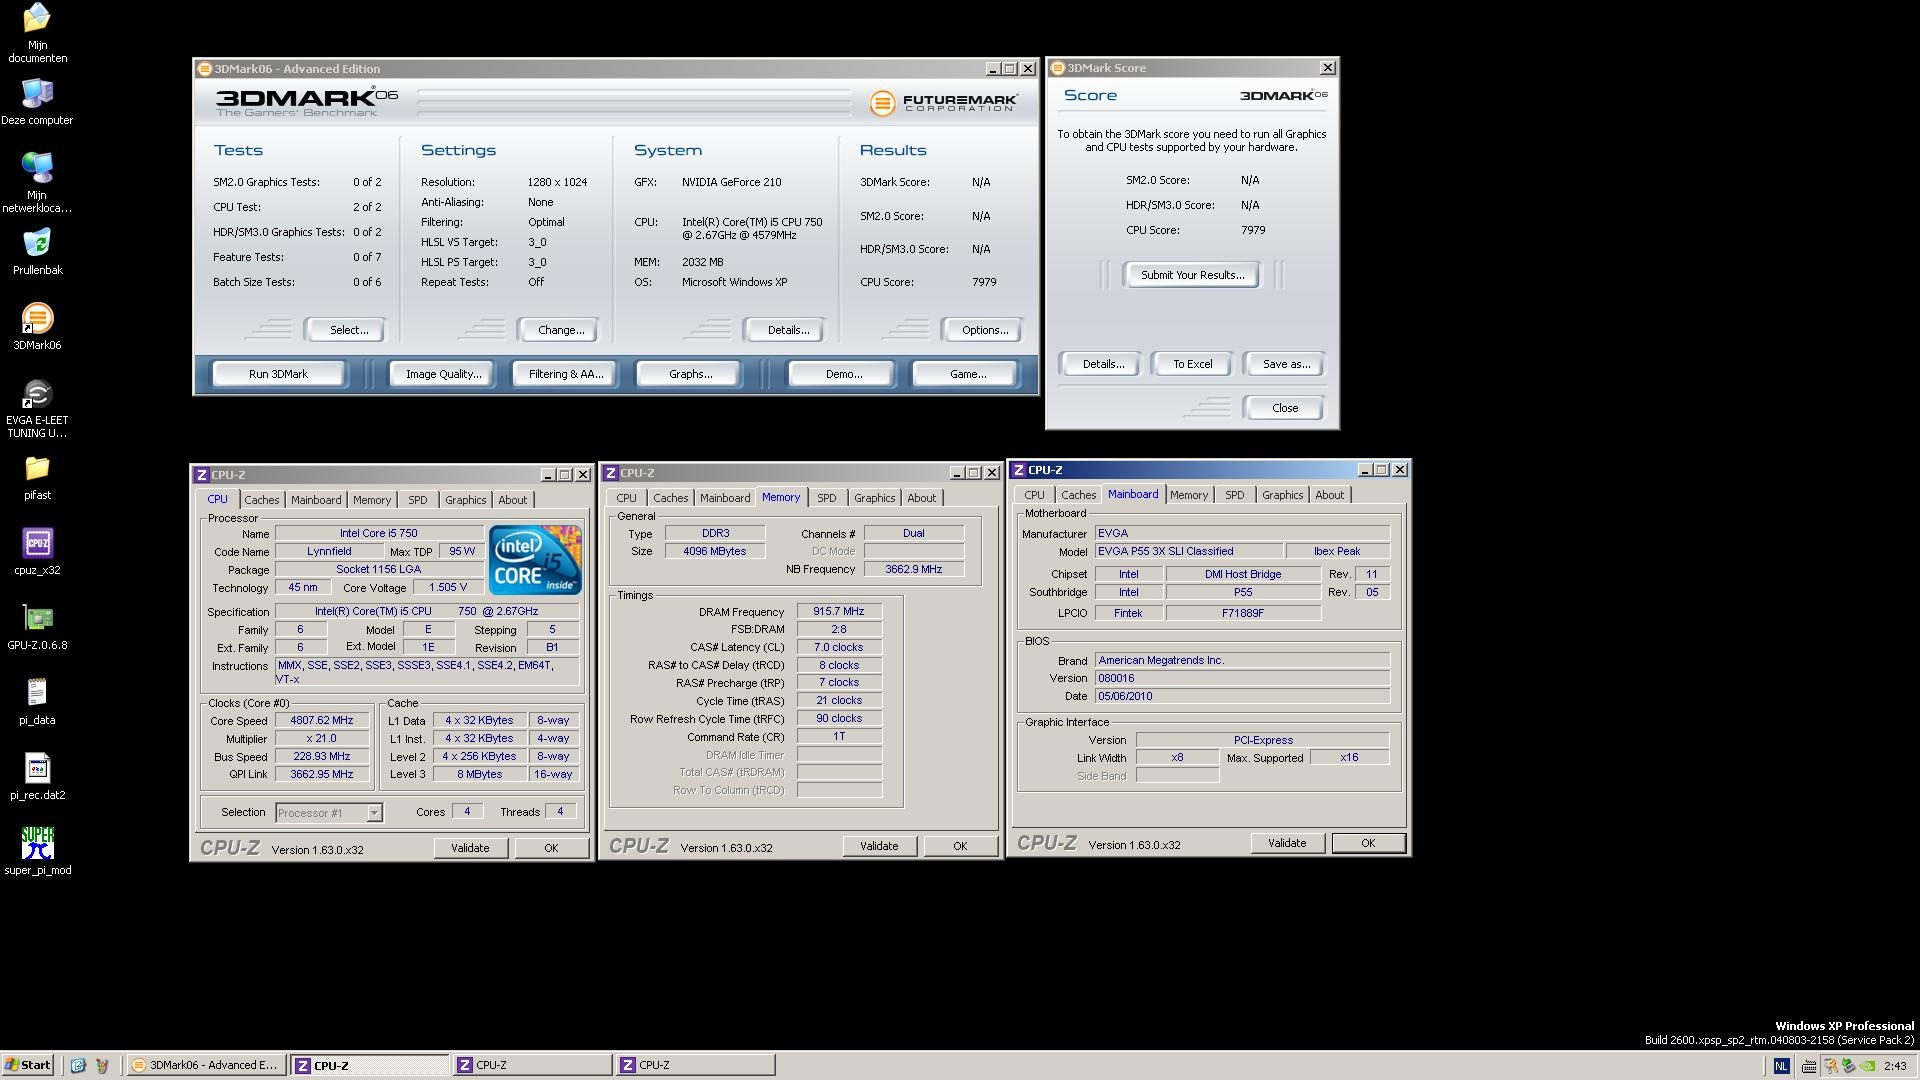Click Validate in left CPU-Z window
Screen dimensions: 1920x1080
click(470, 848)
